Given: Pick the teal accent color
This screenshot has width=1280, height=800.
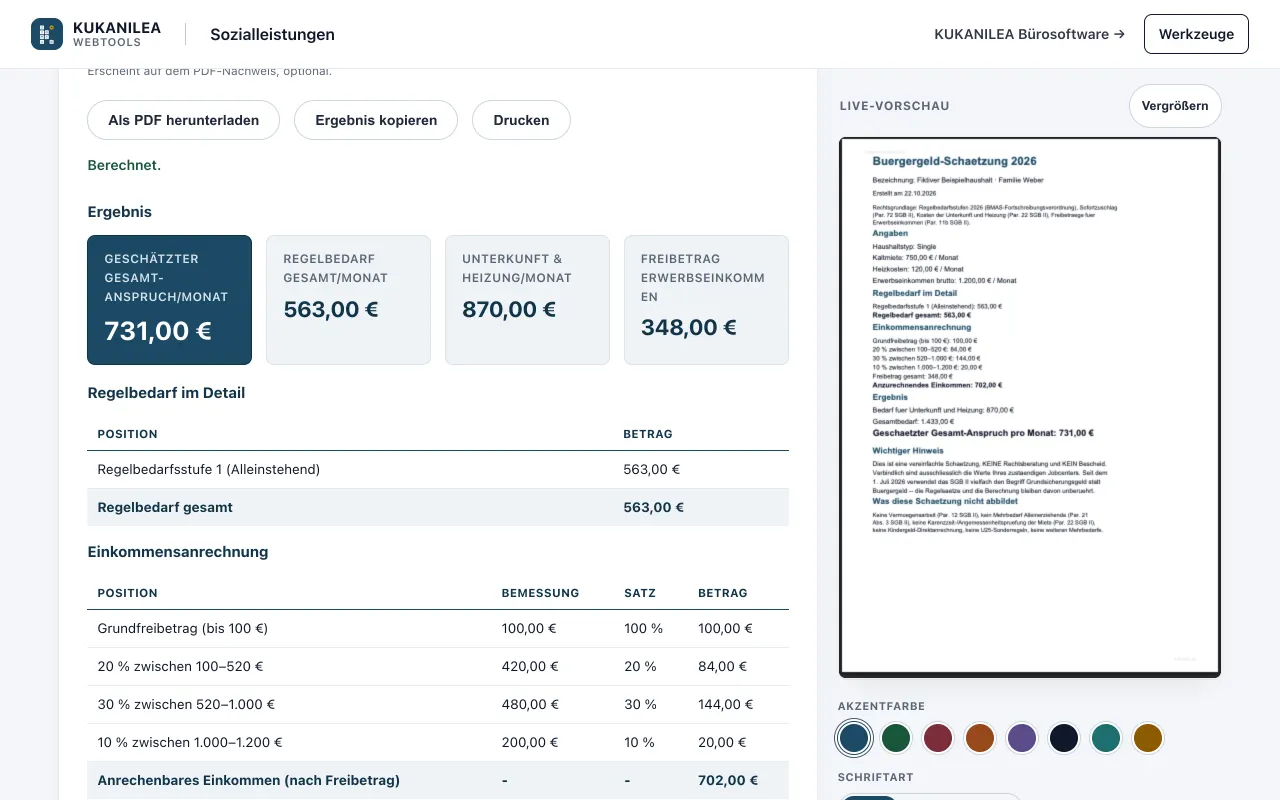Looking at the screenshot, I should pyautogui.click(x=1106, y=738).
